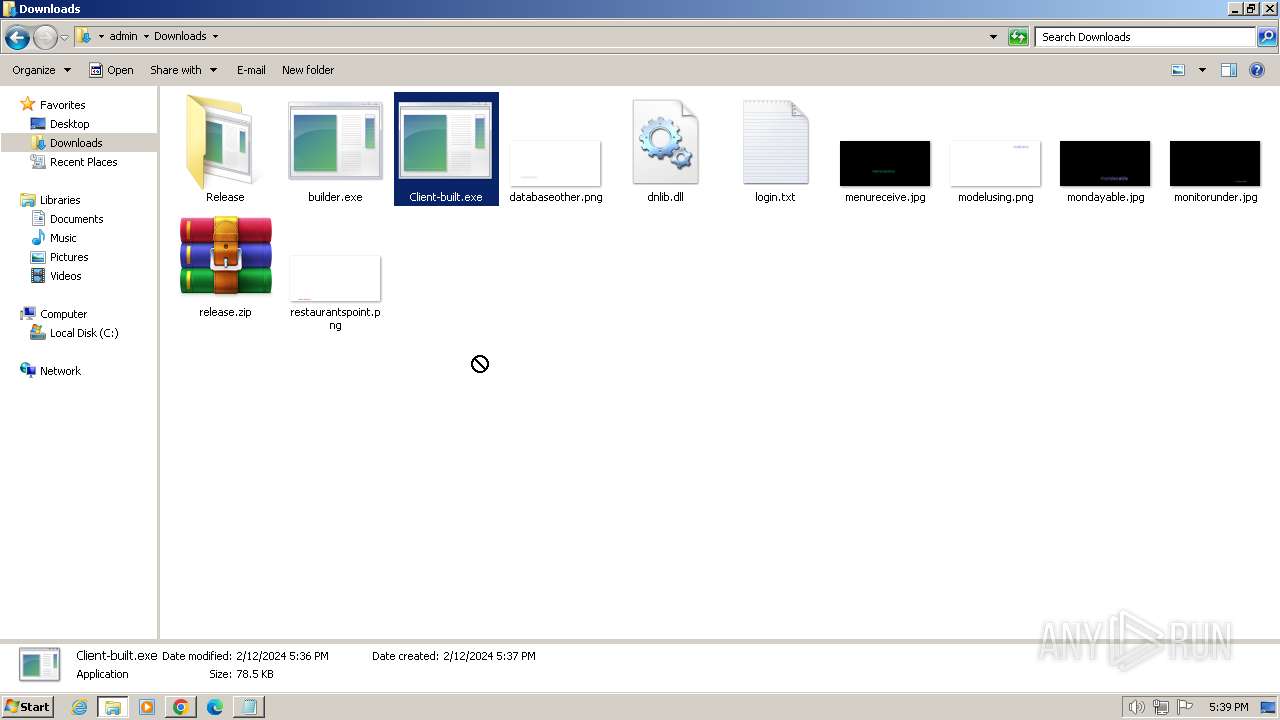
Task: Focus the Search Downloads field
Action: click(x=1145, y=37)
